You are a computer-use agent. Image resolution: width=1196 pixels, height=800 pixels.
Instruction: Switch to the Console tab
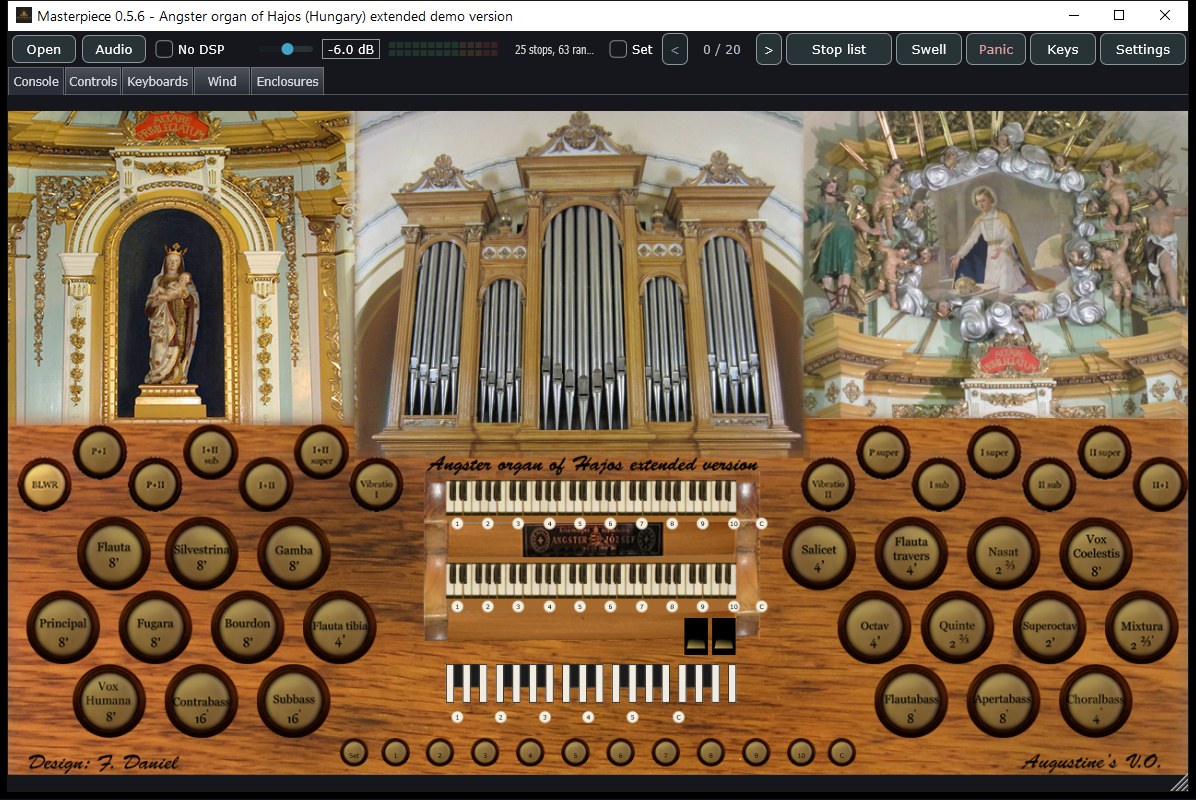point(36,81)
